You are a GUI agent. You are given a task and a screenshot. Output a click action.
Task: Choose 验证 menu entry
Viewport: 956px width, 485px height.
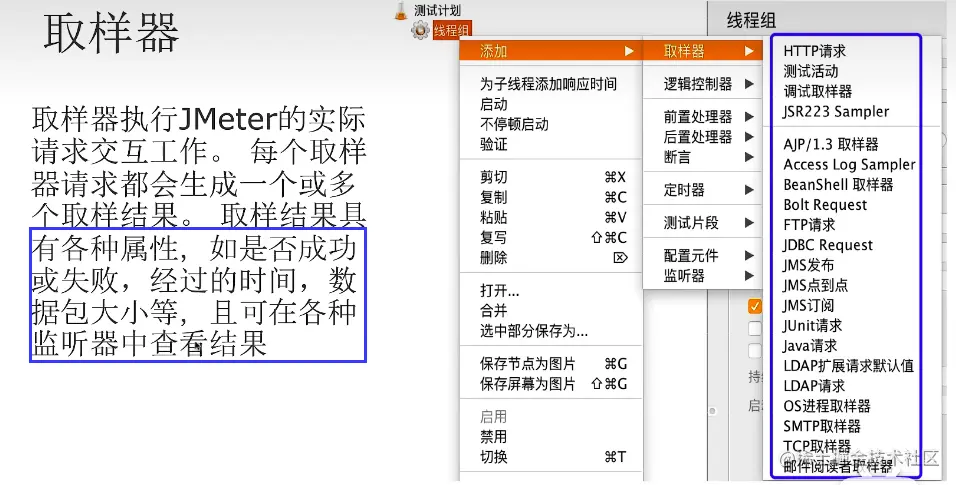[x=551, y=145]
